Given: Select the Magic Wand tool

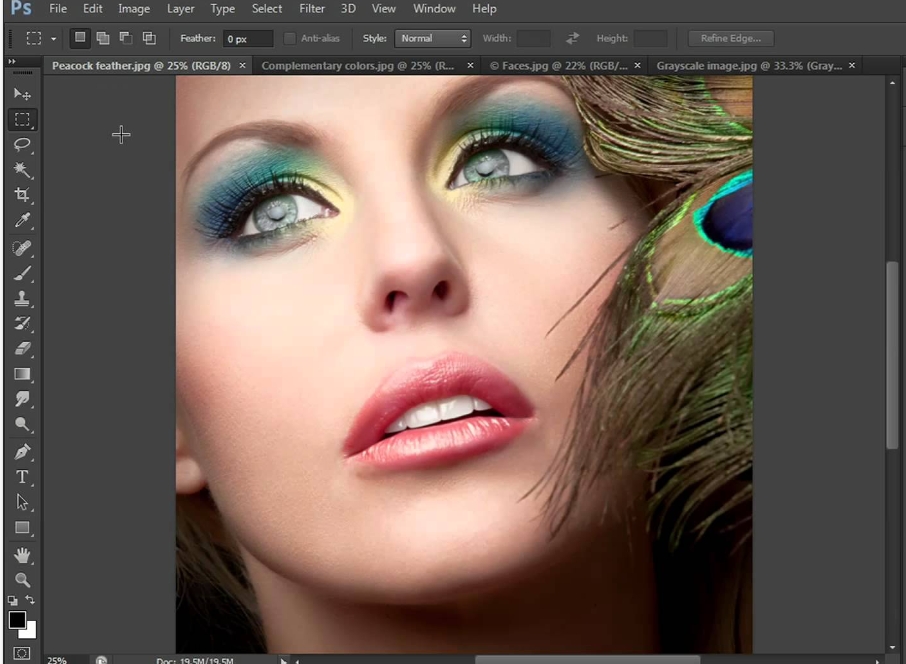Looking at the screenshot, I should (22, 170).
